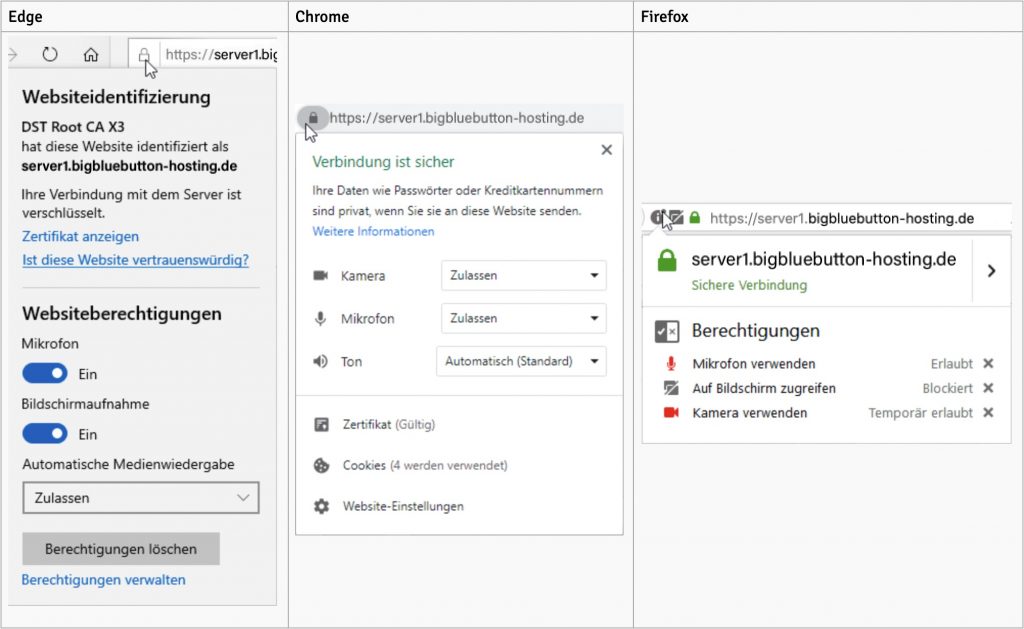Open Edge Automatische Medienwiedergabe dropdown
This screenshot has height=629, width=1024.
point(140,498)
